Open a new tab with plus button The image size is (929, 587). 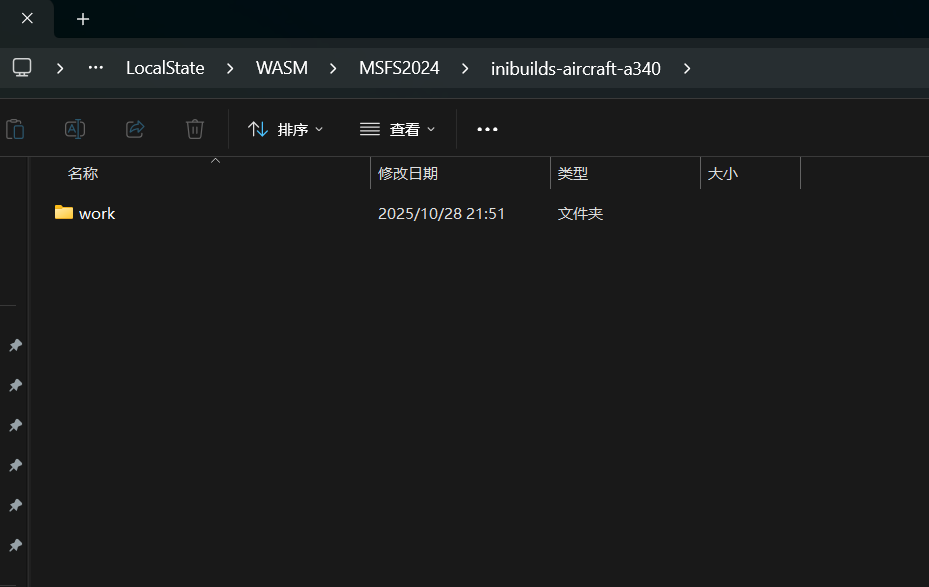pyautogui.click(x=83, y=19)
